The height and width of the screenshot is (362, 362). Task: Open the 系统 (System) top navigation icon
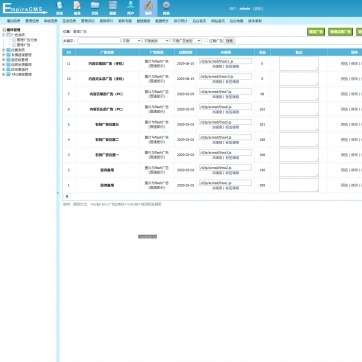pyautogui.click(x=59, y=8)
